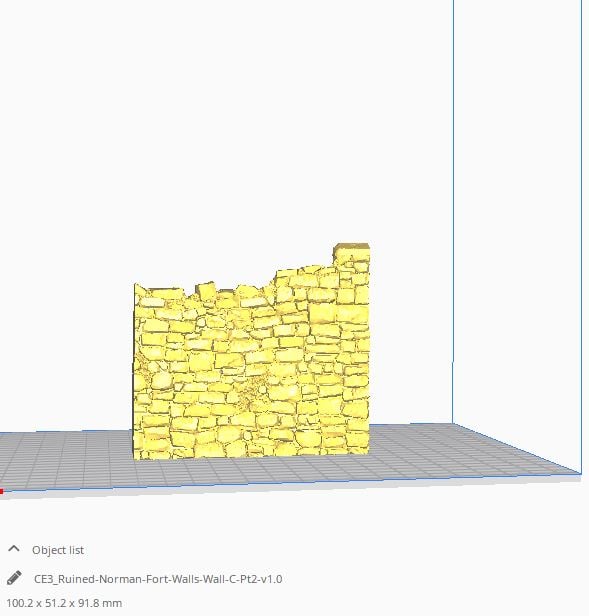The width and height of the screenshot is (589, 616).
Task: Click the build plate's far right front corner
Action: point(580,473)
